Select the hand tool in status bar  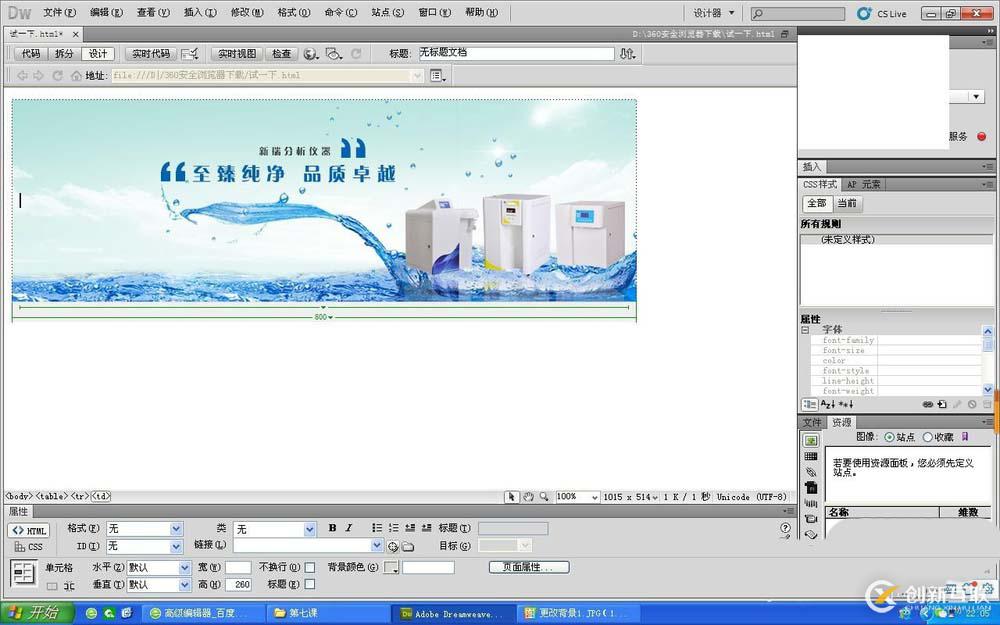529,497
